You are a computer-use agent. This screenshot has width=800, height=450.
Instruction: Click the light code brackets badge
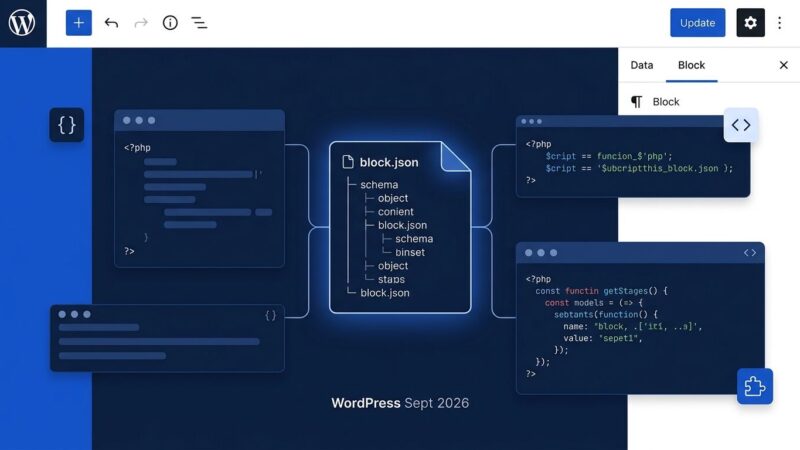coord(741,125)
